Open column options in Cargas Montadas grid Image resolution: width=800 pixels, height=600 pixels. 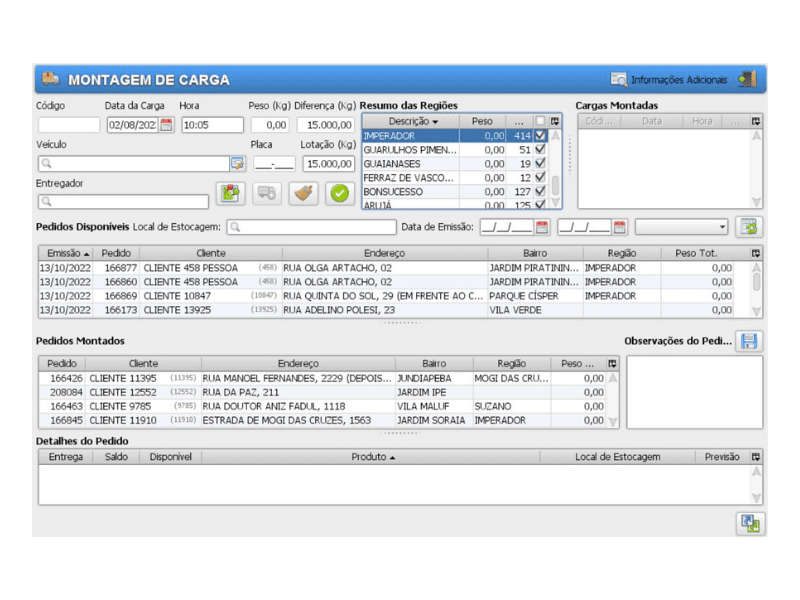pyautogui.click(x=756, y=121)
